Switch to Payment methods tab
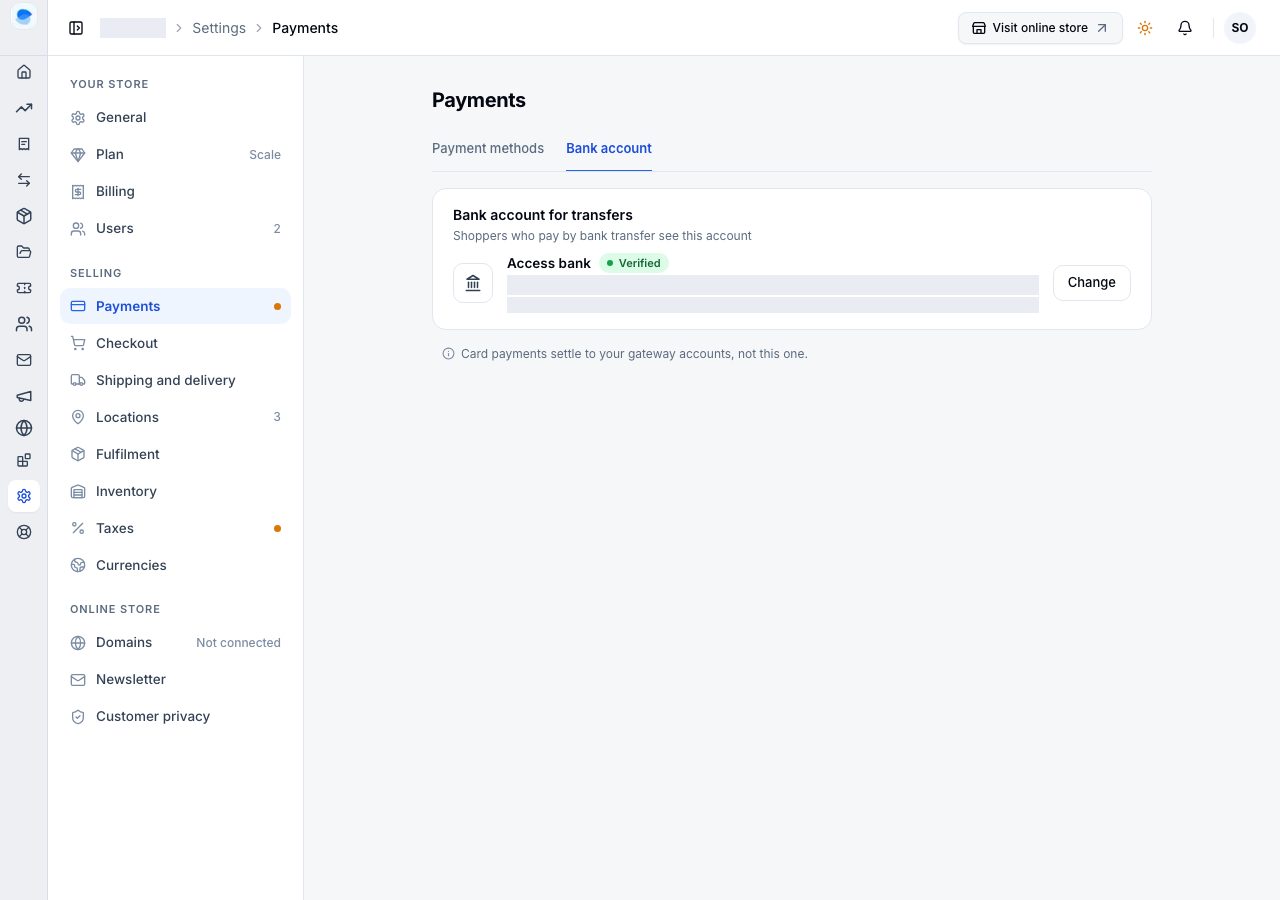The width and height of the screenshot is (1280, 900). tap(488, 148)
